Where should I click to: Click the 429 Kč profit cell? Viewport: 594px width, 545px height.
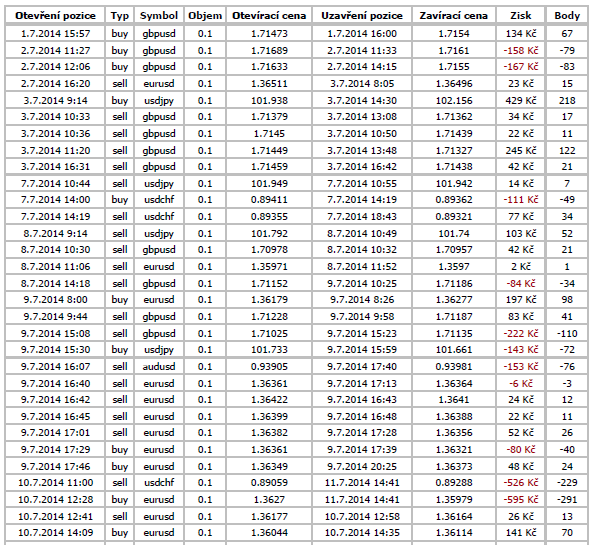tap(521, 100)
